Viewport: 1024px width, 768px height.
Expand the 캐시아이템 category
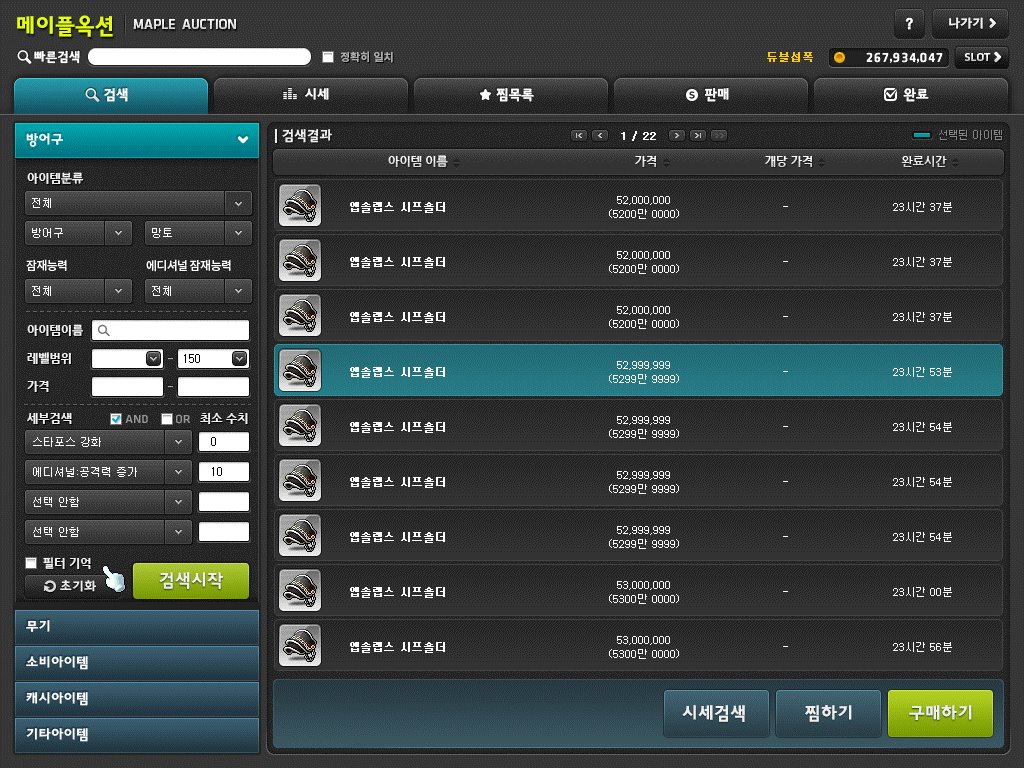137,698
